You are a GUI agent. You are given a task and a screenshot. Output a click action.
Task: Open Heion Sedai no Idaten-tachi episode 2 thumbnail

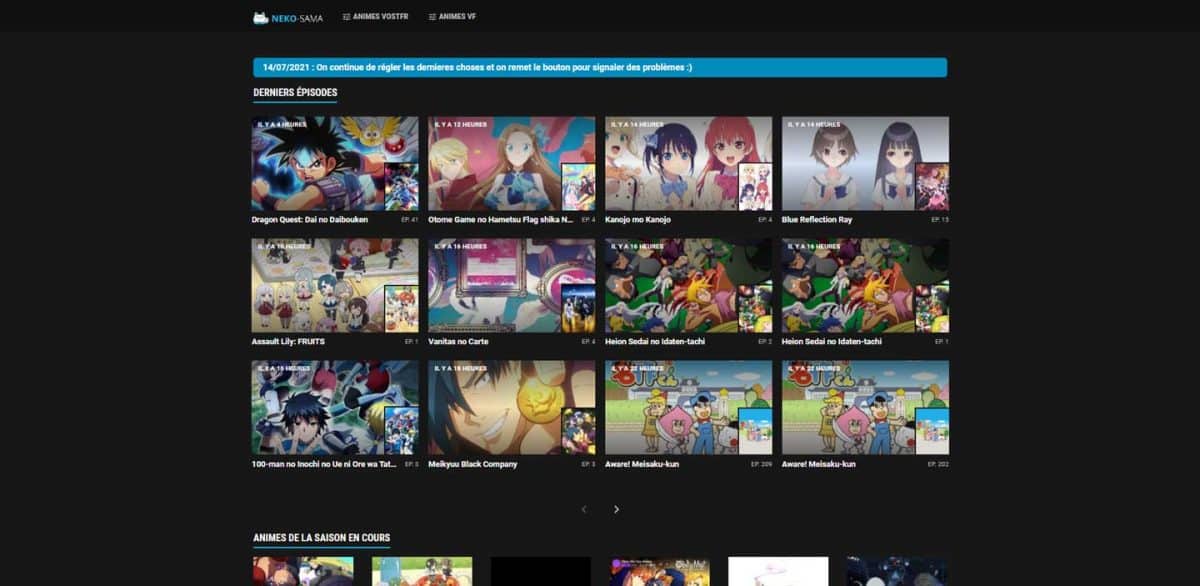[689, 285]
